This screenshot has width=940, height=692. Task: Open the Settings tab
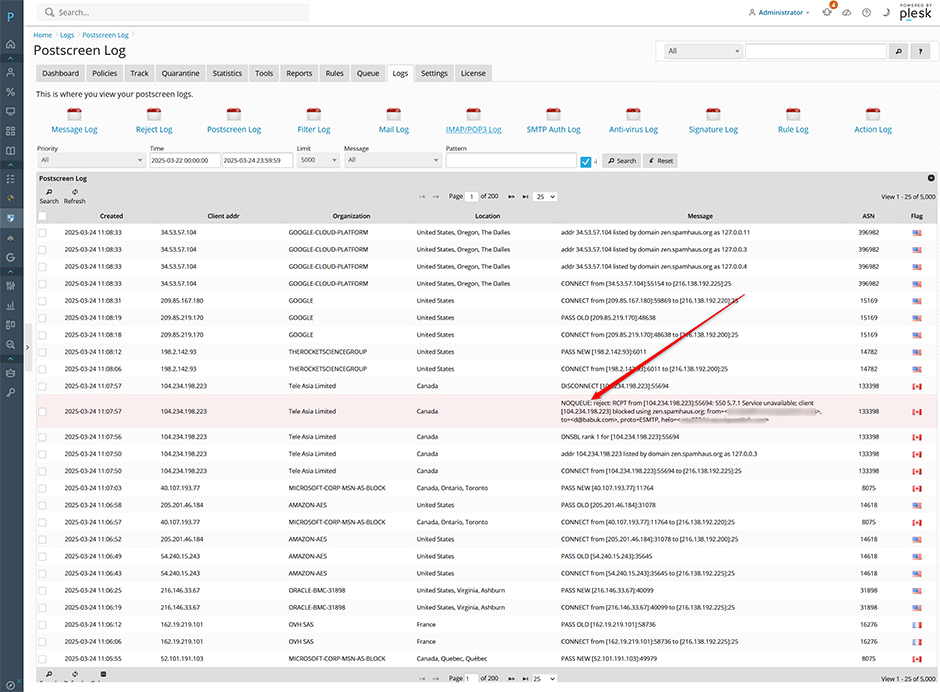434,73
